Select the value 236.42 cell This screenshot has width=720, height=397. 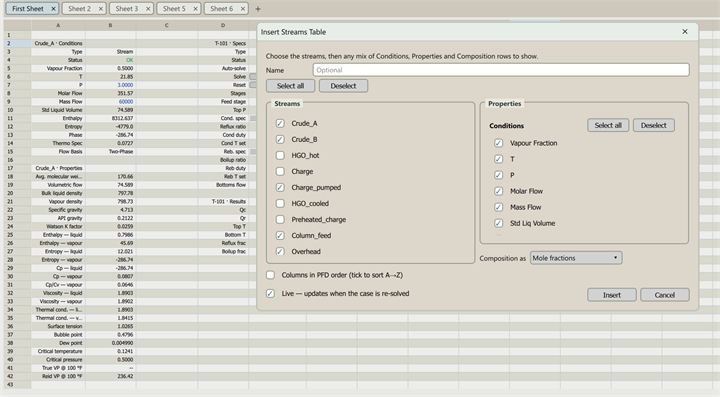pos(110,376)
